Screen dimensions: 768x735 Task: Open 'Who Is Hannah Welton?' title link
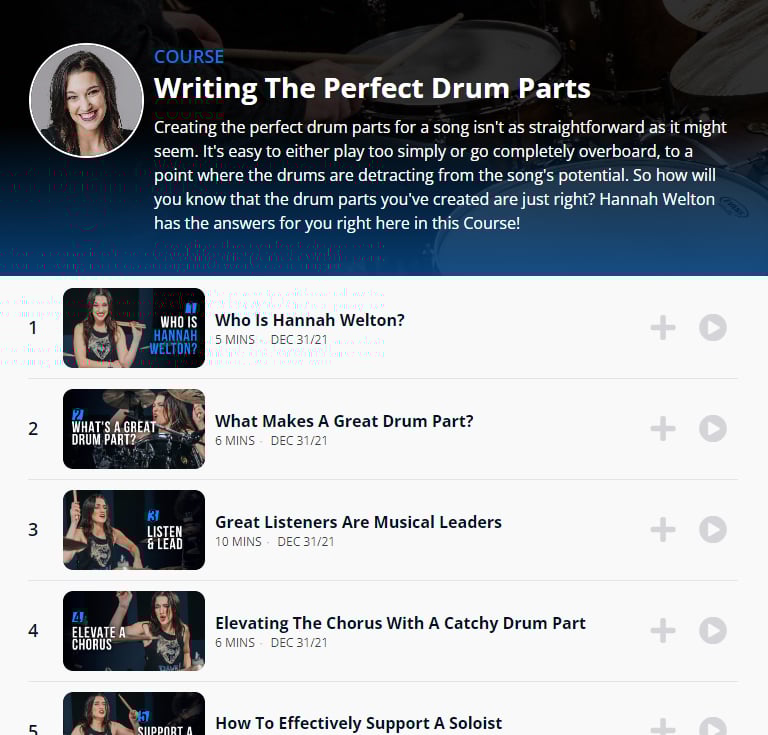310,320
